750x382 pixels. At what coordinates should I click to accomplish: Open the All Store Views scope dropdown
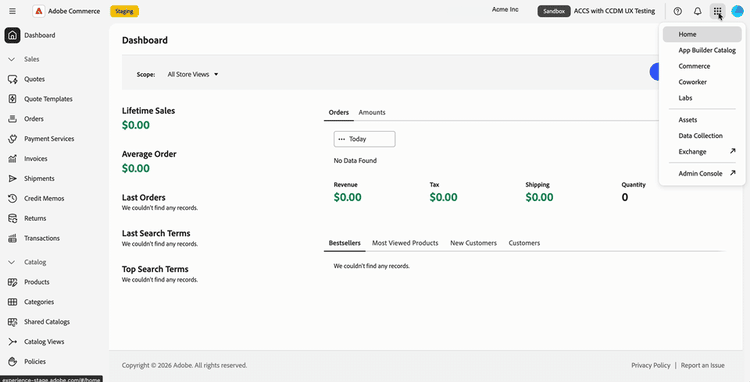tap(193, 74)
